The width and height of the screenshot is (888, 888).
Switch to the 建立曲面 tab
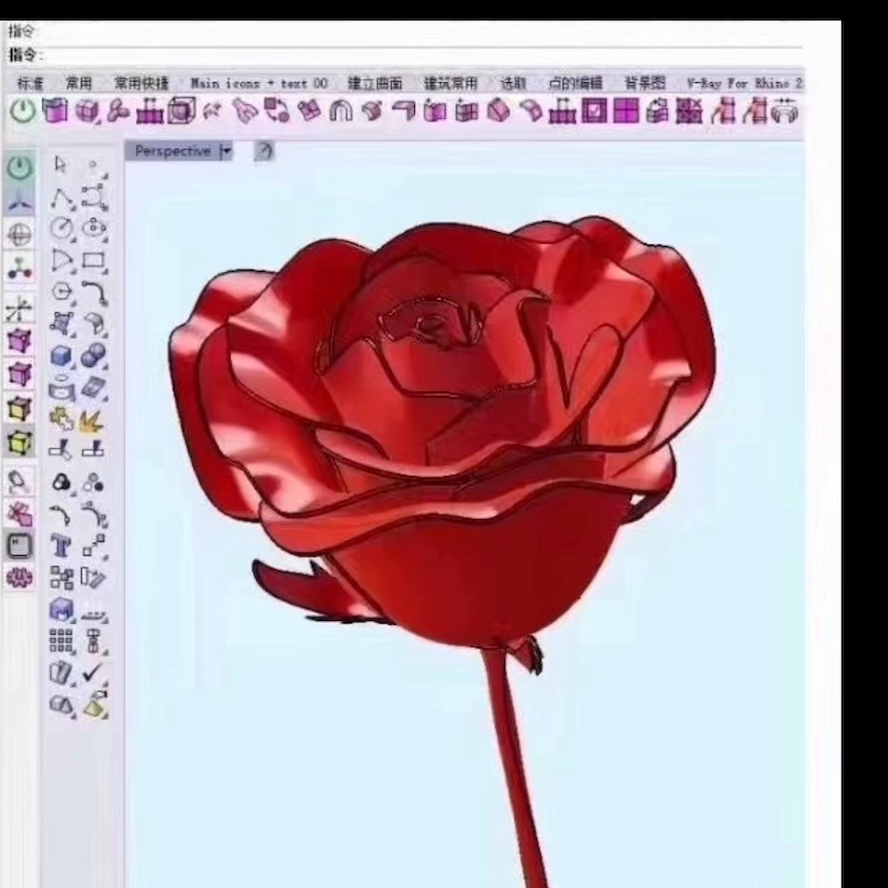coord(375,83)
